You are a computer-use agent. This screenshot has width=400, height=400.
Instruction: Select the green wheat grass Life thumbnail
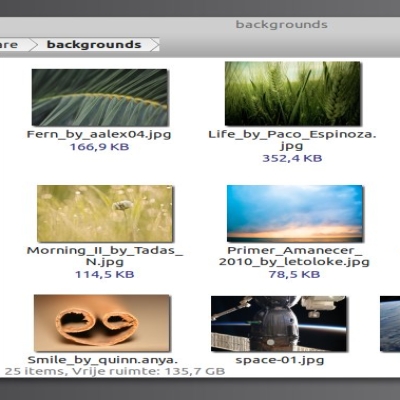pos(293,93)
